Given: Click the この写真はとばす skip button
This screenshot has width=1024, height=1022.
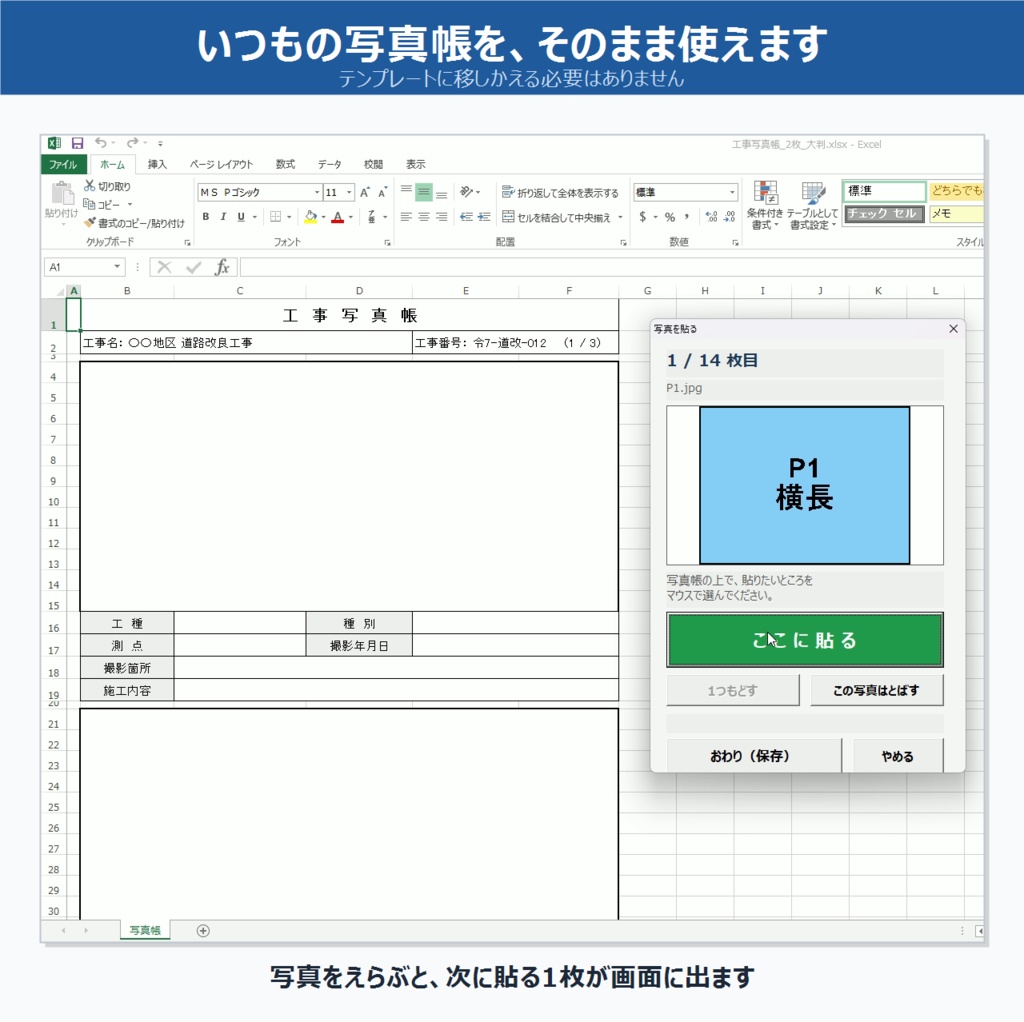Looking at the screenshot, I should 876,690.
